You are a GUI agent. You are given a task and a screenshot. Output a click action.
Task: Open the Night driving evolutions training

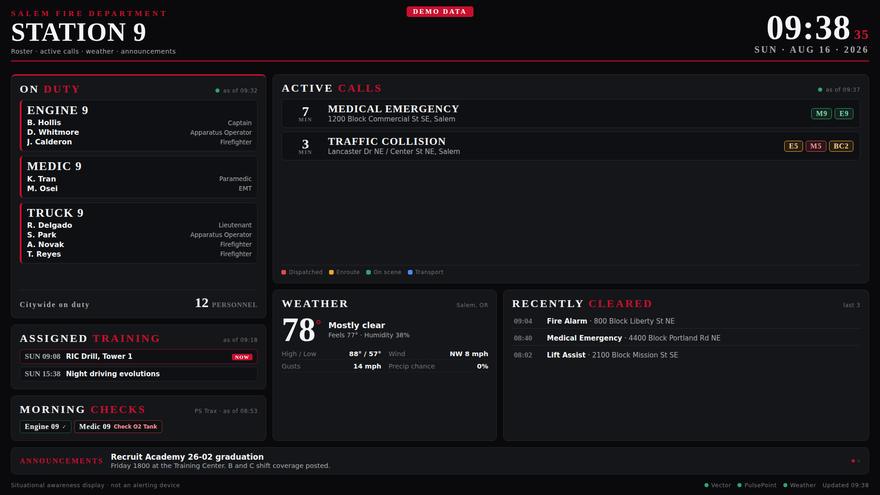point(139,374)
